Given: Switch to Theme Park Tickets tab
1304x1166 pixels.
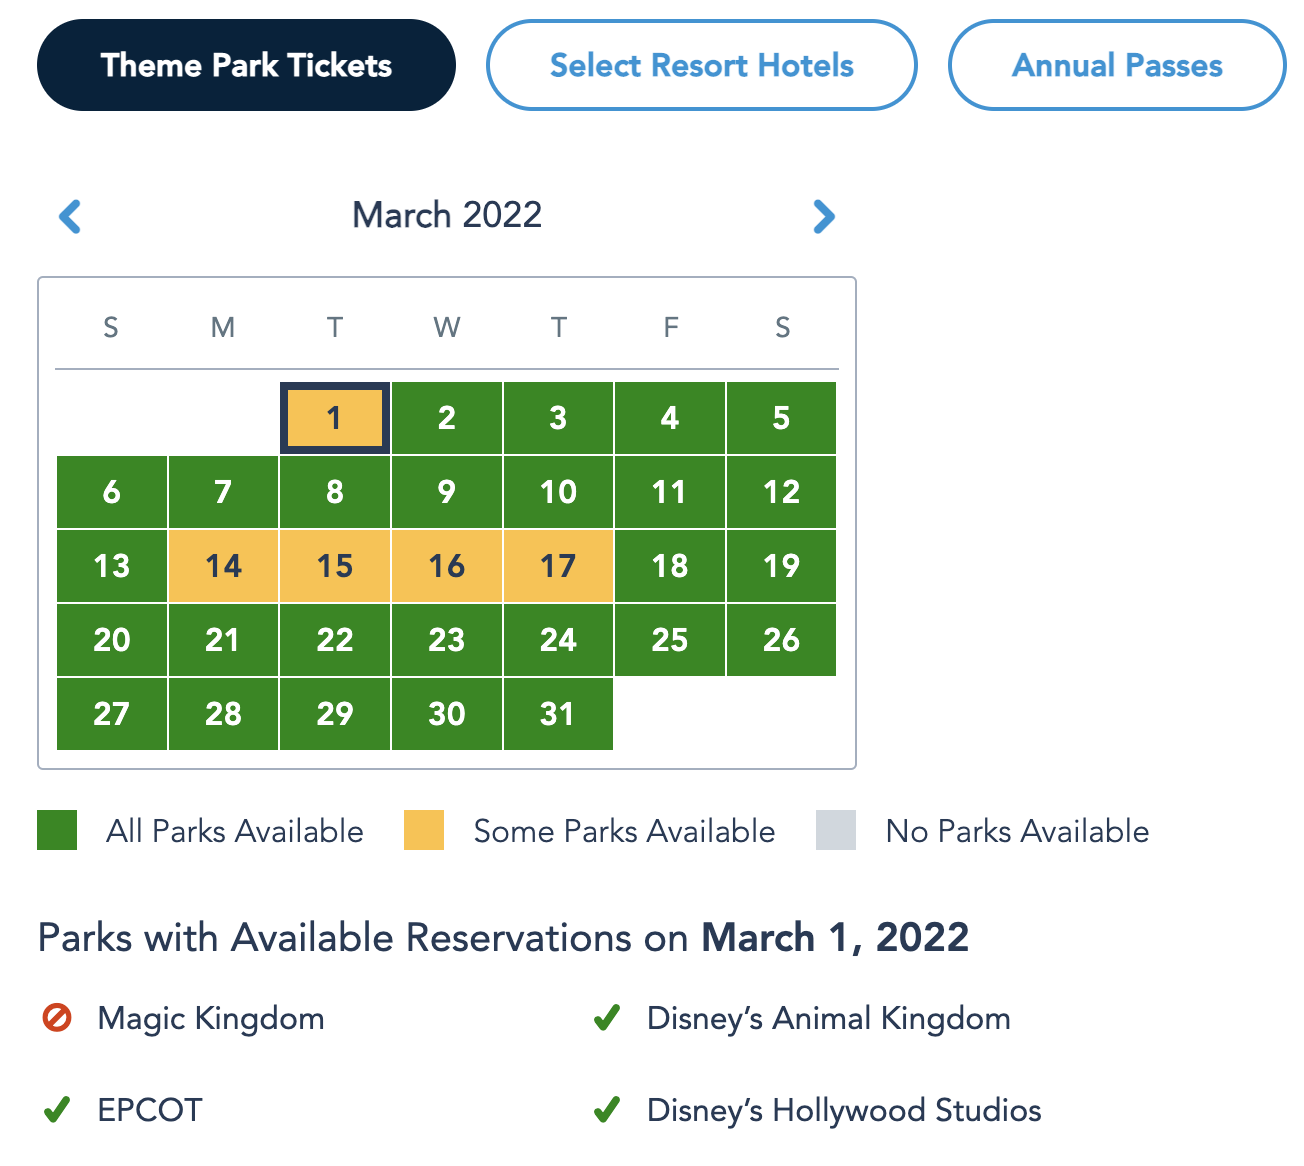Looking at the screenshot, I should tap(246, 65).
